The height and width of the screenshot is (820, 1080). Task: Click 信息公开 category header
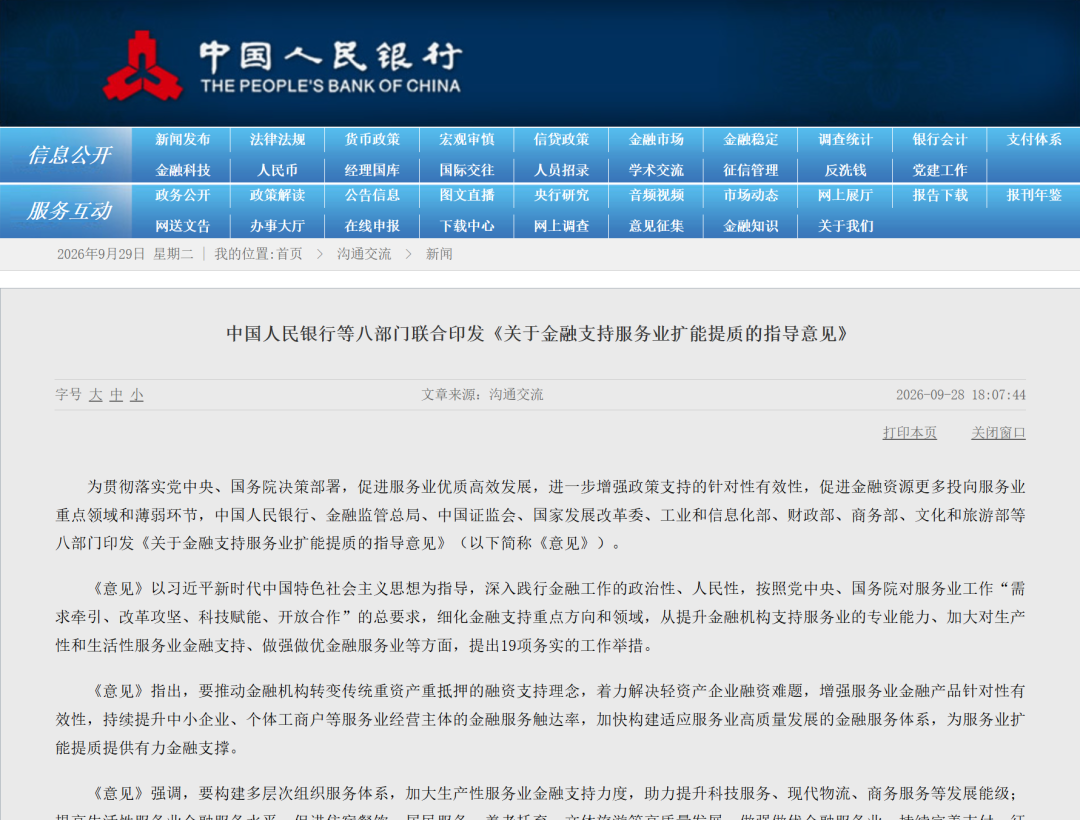[x=69, y=155]
